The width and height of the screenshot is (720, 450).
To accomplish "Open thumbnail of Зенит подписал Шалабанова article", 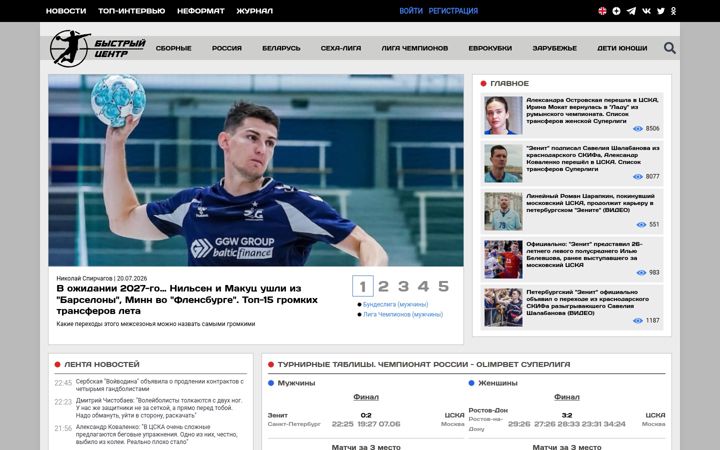I will pos(503,163).
